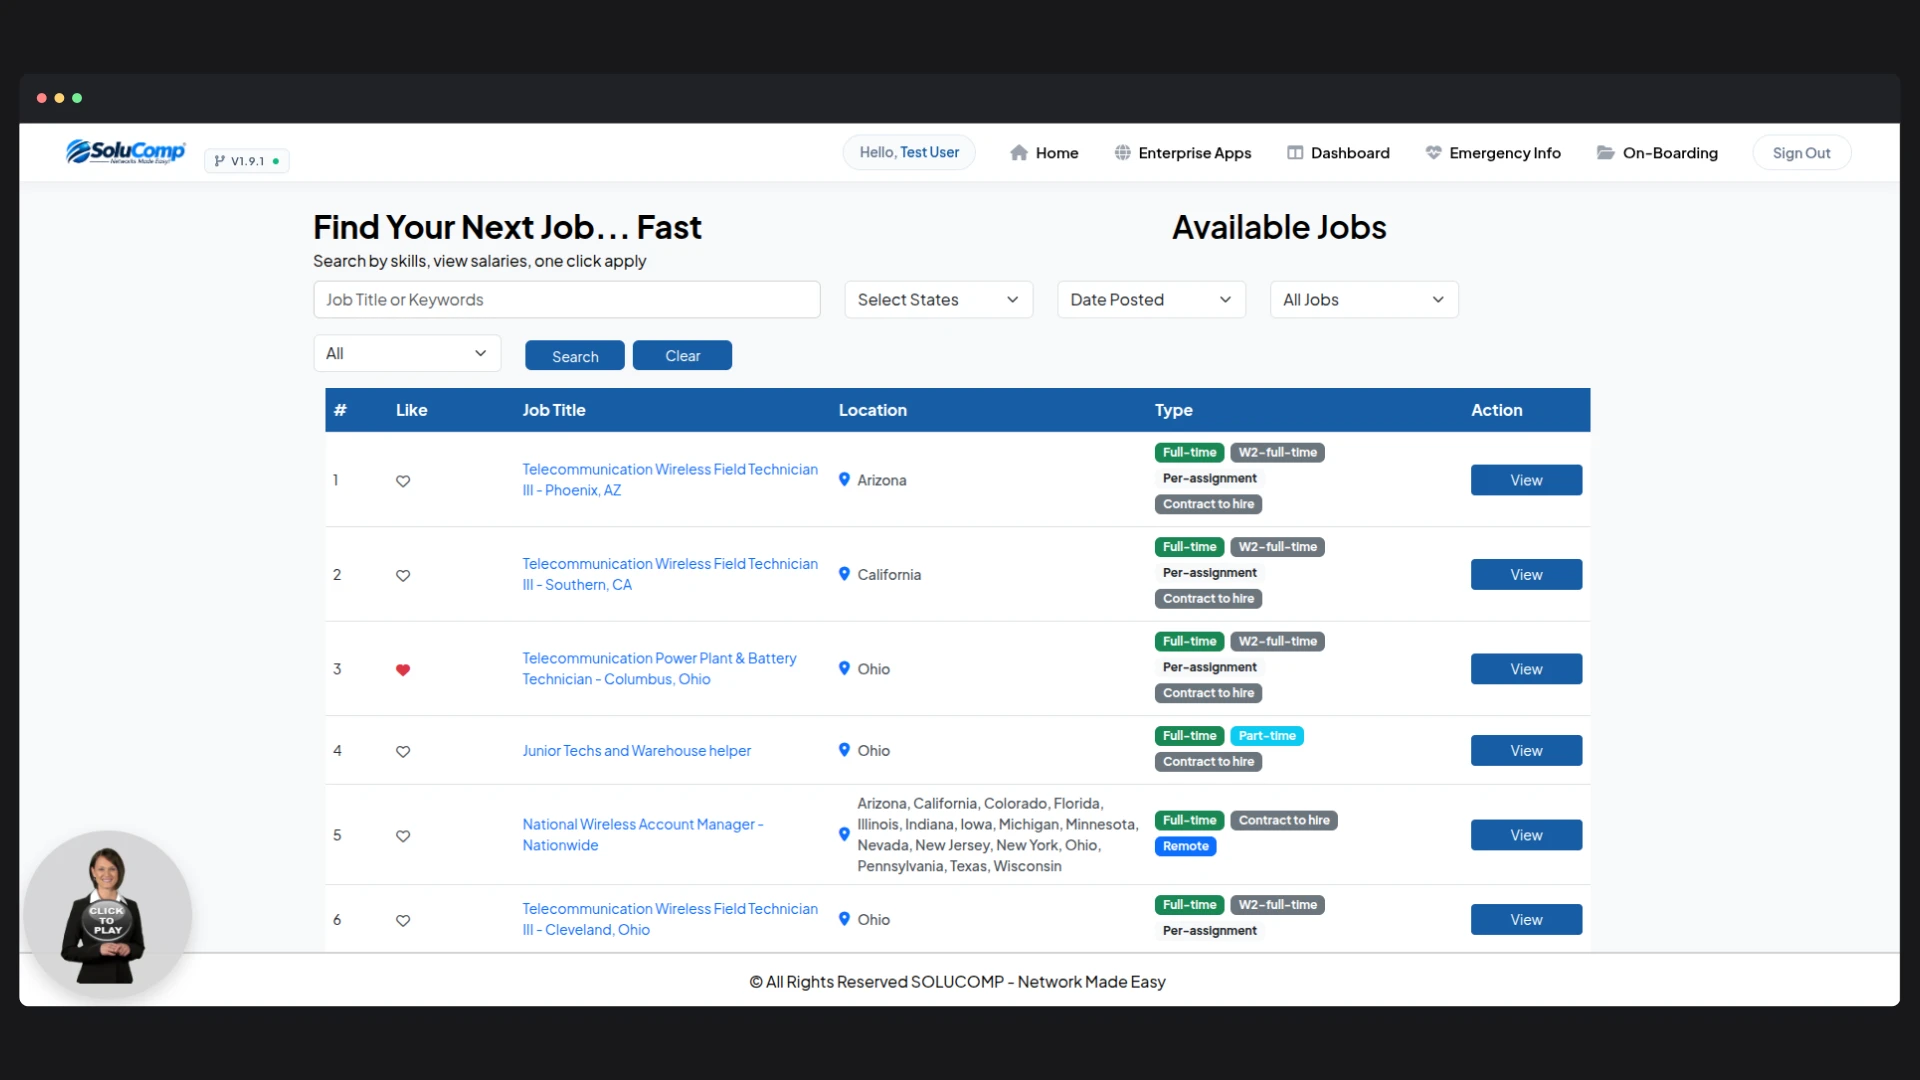Click the V1.9.1 version badge

coord(247,161)
